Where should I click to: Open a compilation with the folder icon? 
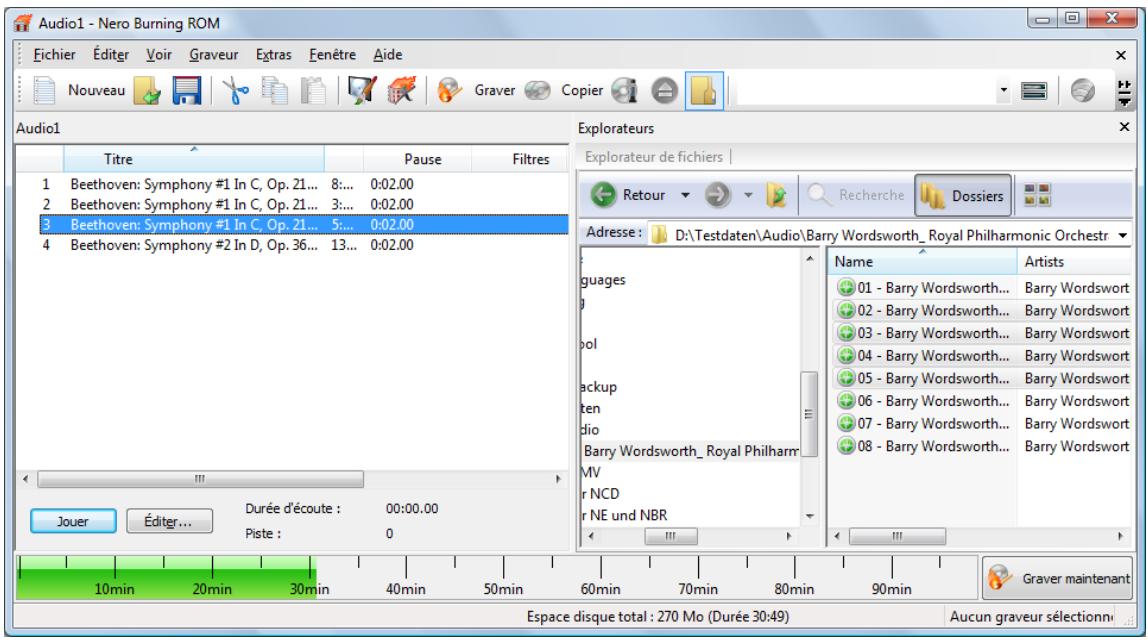[x=147, y=91]
